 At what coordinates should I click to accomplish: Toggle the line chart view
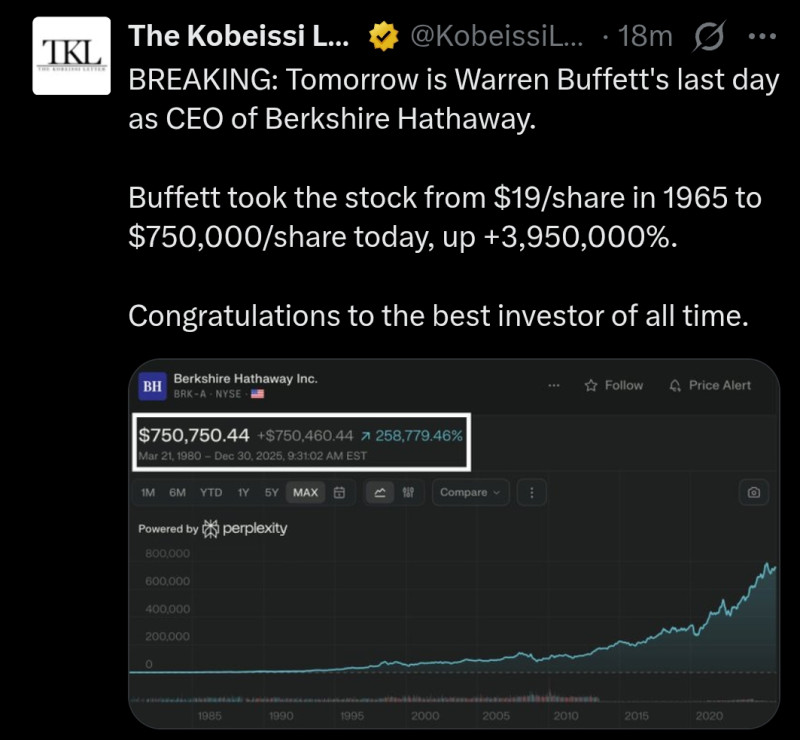pyautogui.click(x=380, y=492)
